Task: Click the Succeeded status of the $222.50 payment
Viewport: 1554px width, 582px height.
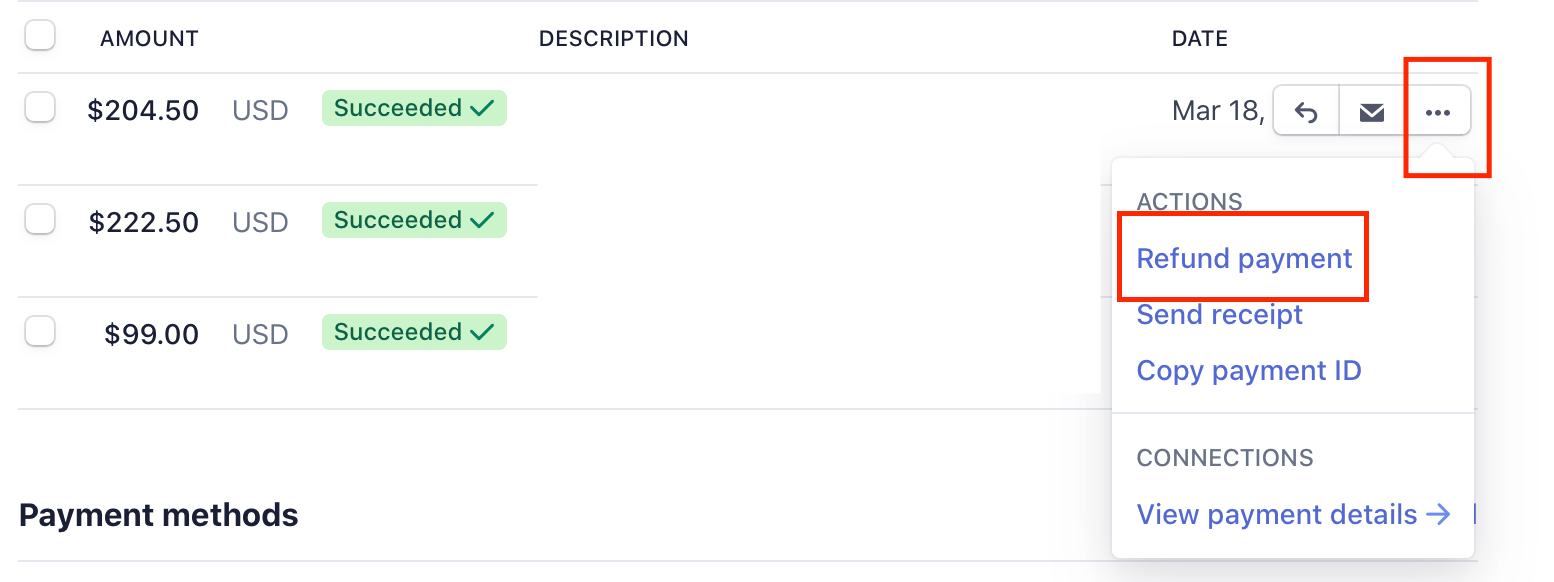Action: (x=414, y=220)
